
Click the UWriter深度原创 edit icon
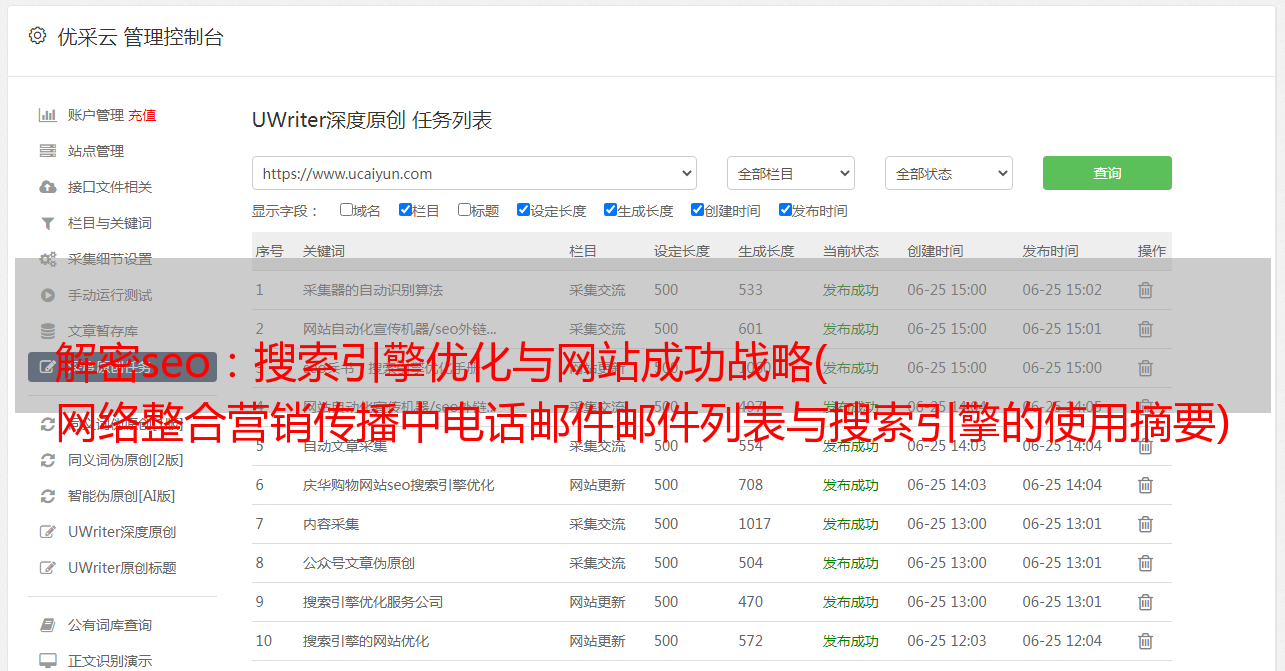47,532
